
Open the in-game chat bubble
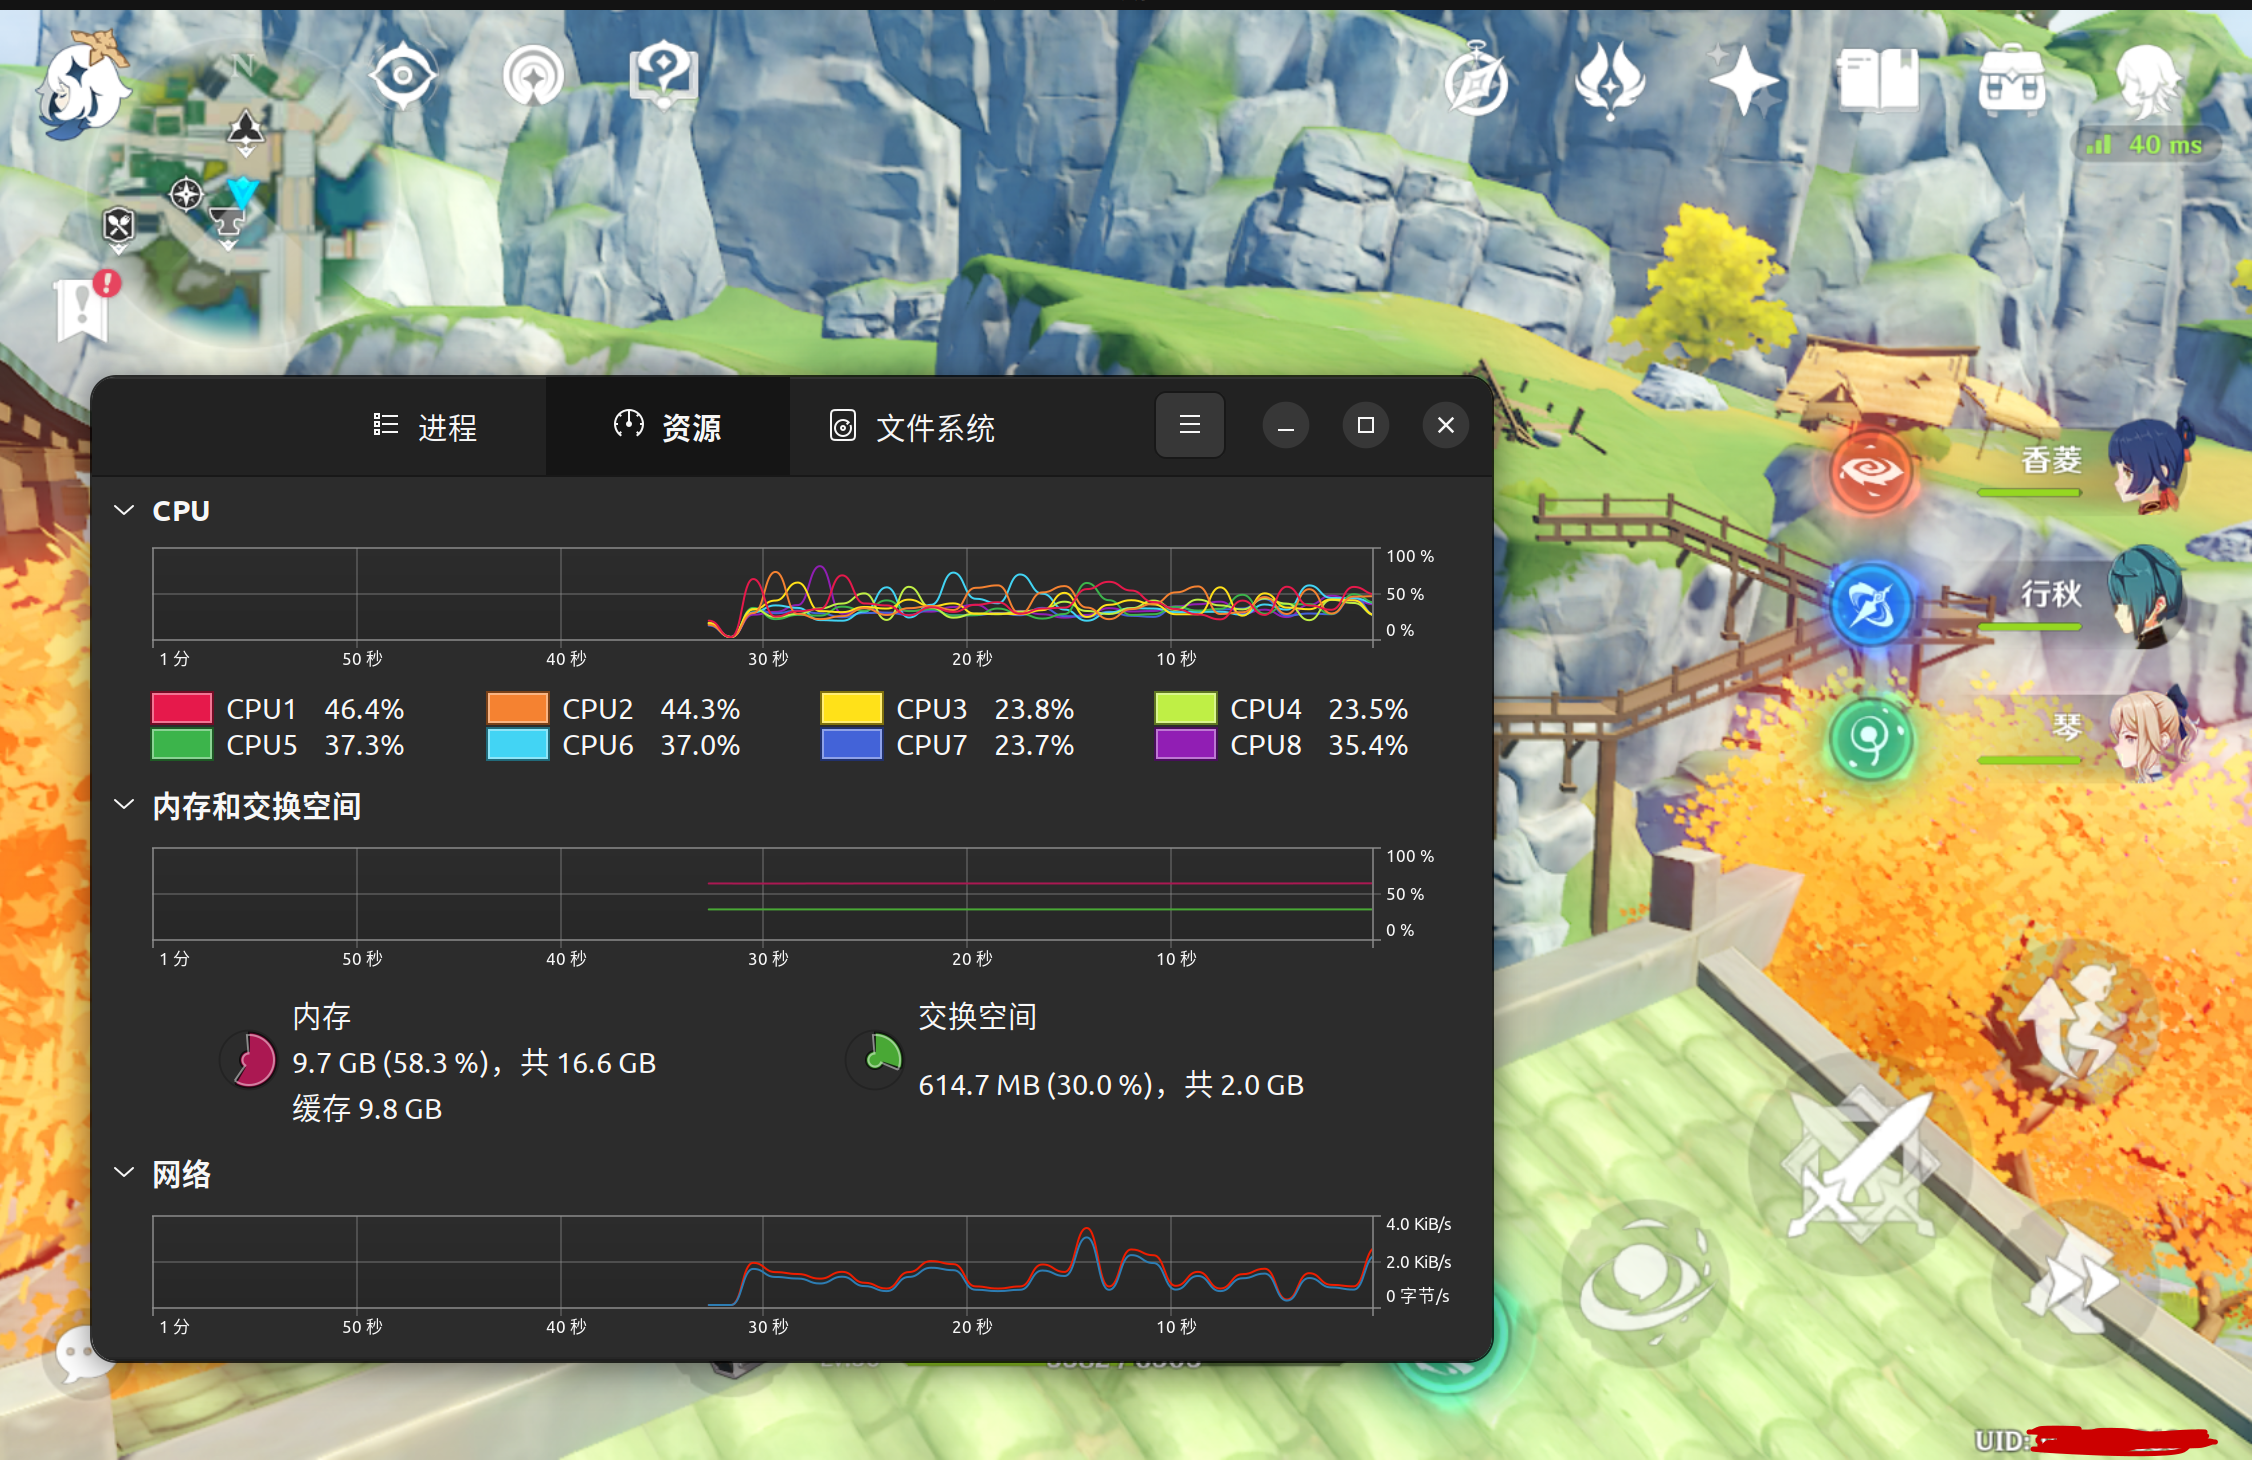click(82, 1355)
